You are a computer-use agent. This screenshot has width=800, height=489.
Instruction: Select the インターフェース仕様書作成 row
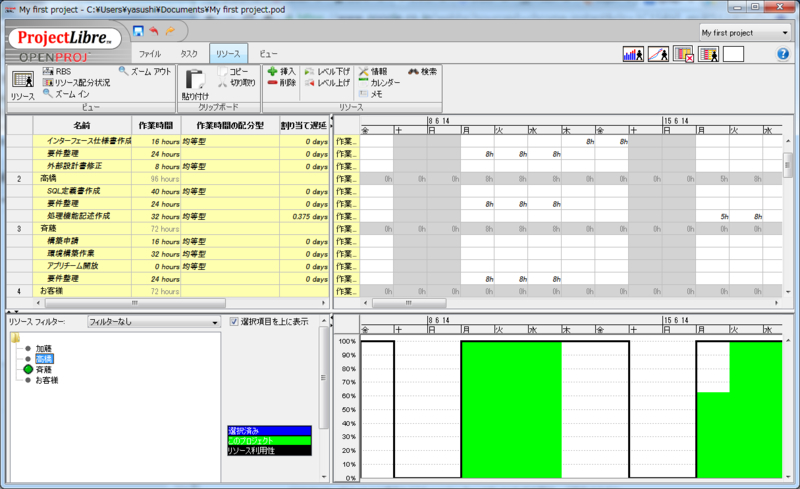coord(168,141)
